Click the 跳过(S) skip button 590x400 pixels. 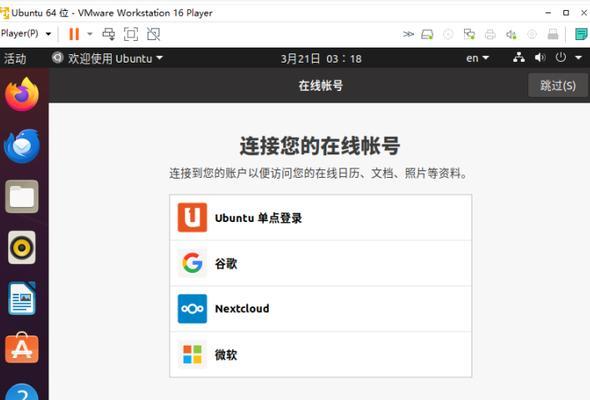558,85
